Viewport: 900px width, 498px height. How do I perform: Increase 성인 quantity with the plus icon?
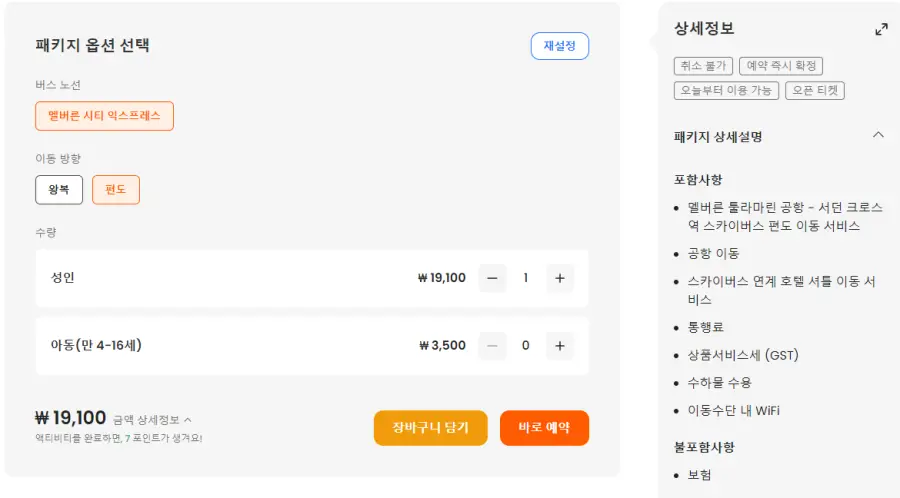[x=560, y=278]
